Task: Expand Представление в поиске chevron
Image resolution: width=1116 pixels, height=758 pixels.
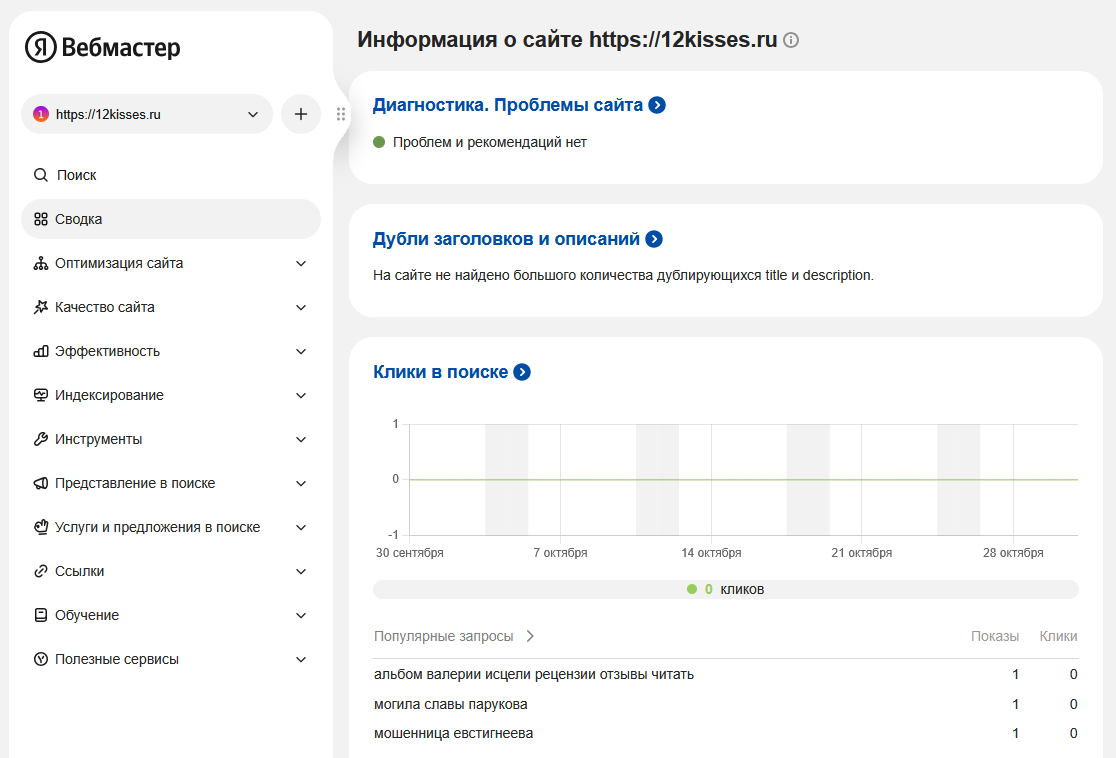Action: pyautogui.click(x=301, y=483)
